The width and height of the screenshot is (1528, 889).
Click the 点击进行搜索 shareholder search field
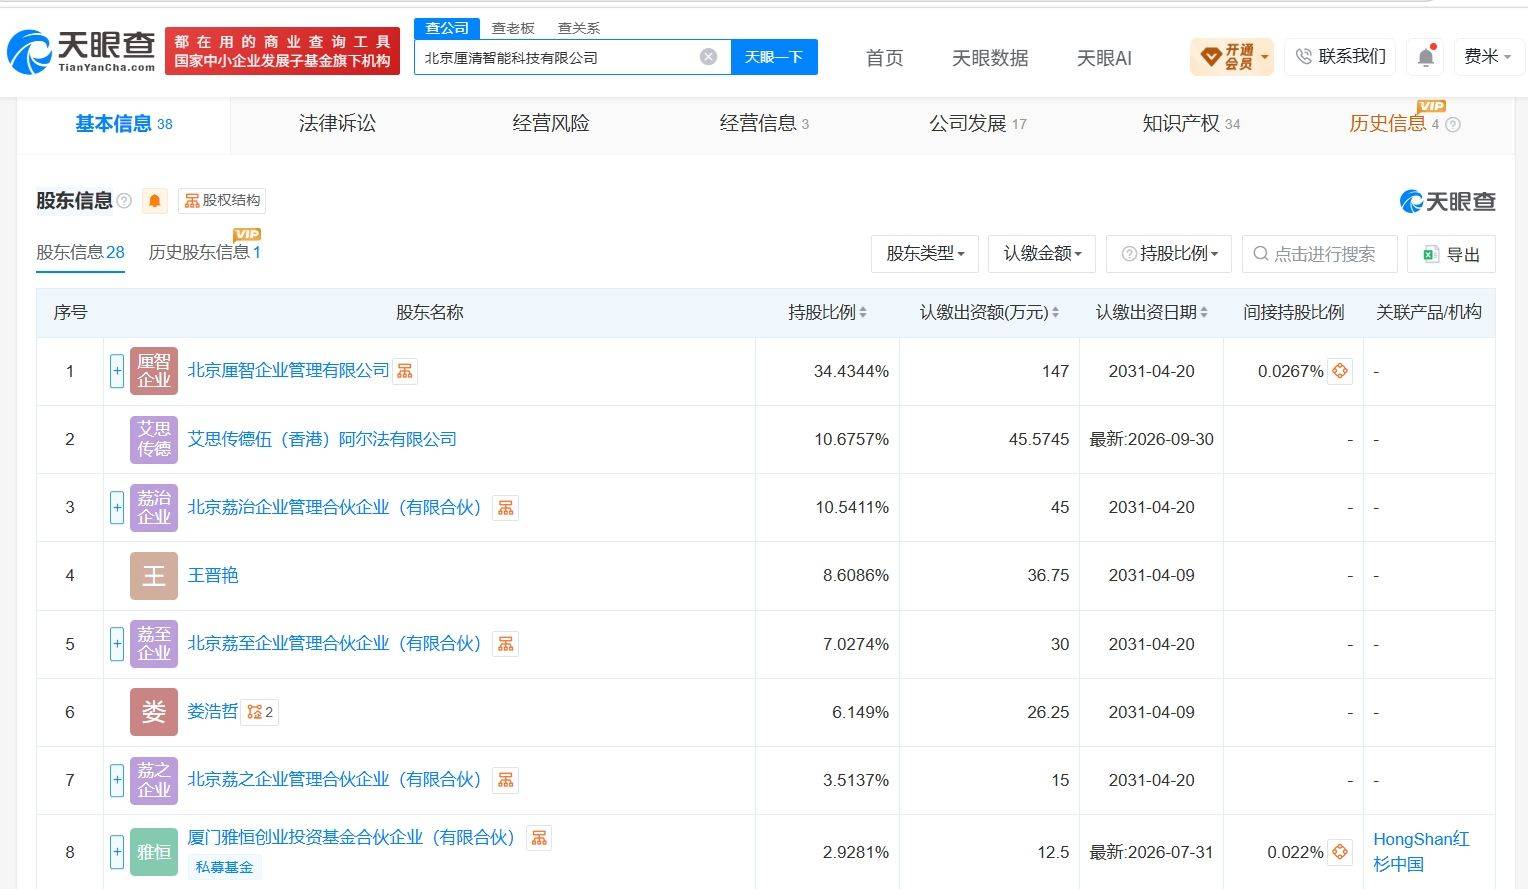pos(1320,254)
